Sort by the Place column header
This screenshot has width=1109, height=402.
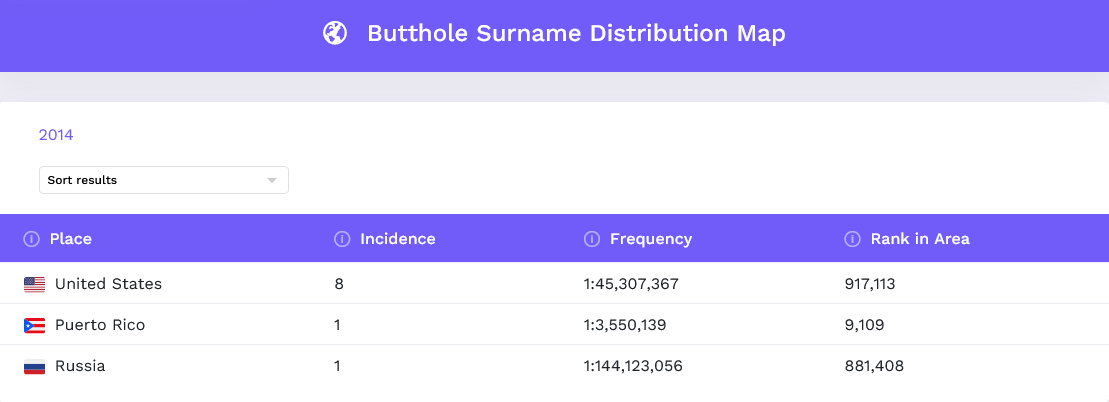[71, 239]
